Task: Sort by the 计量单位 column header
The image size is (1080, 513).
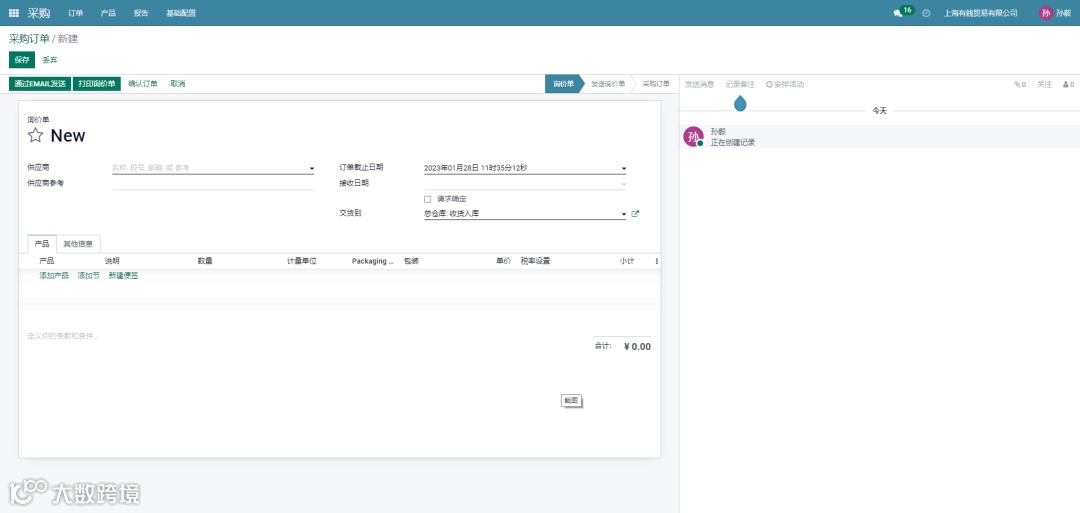Action: (302, 262)
